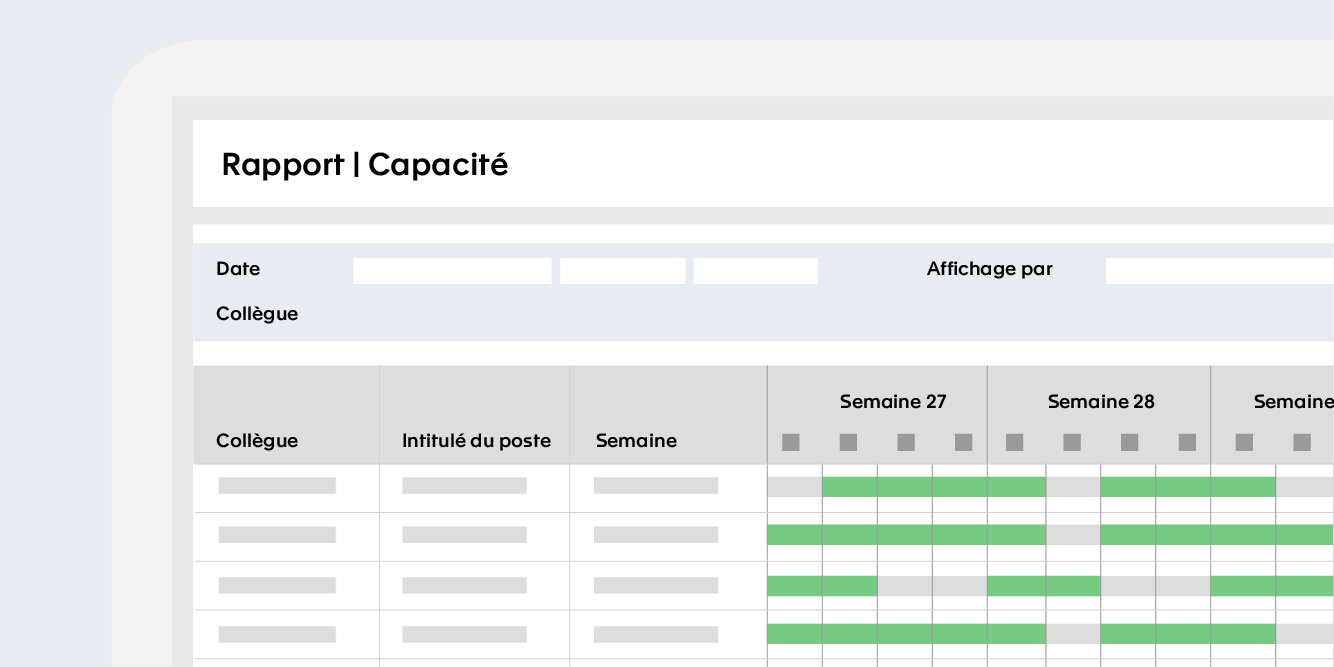This screenshot has width=1334, height=667.
Task: Click the middle of three Date fields
Action: [623, 271]
